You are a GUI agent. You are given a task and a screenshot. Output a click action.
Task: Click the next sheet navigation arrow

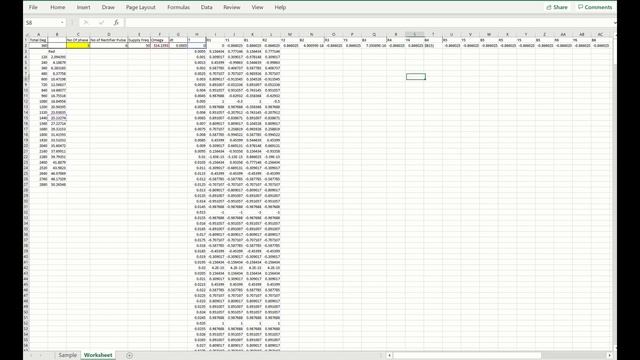point(40,356)
